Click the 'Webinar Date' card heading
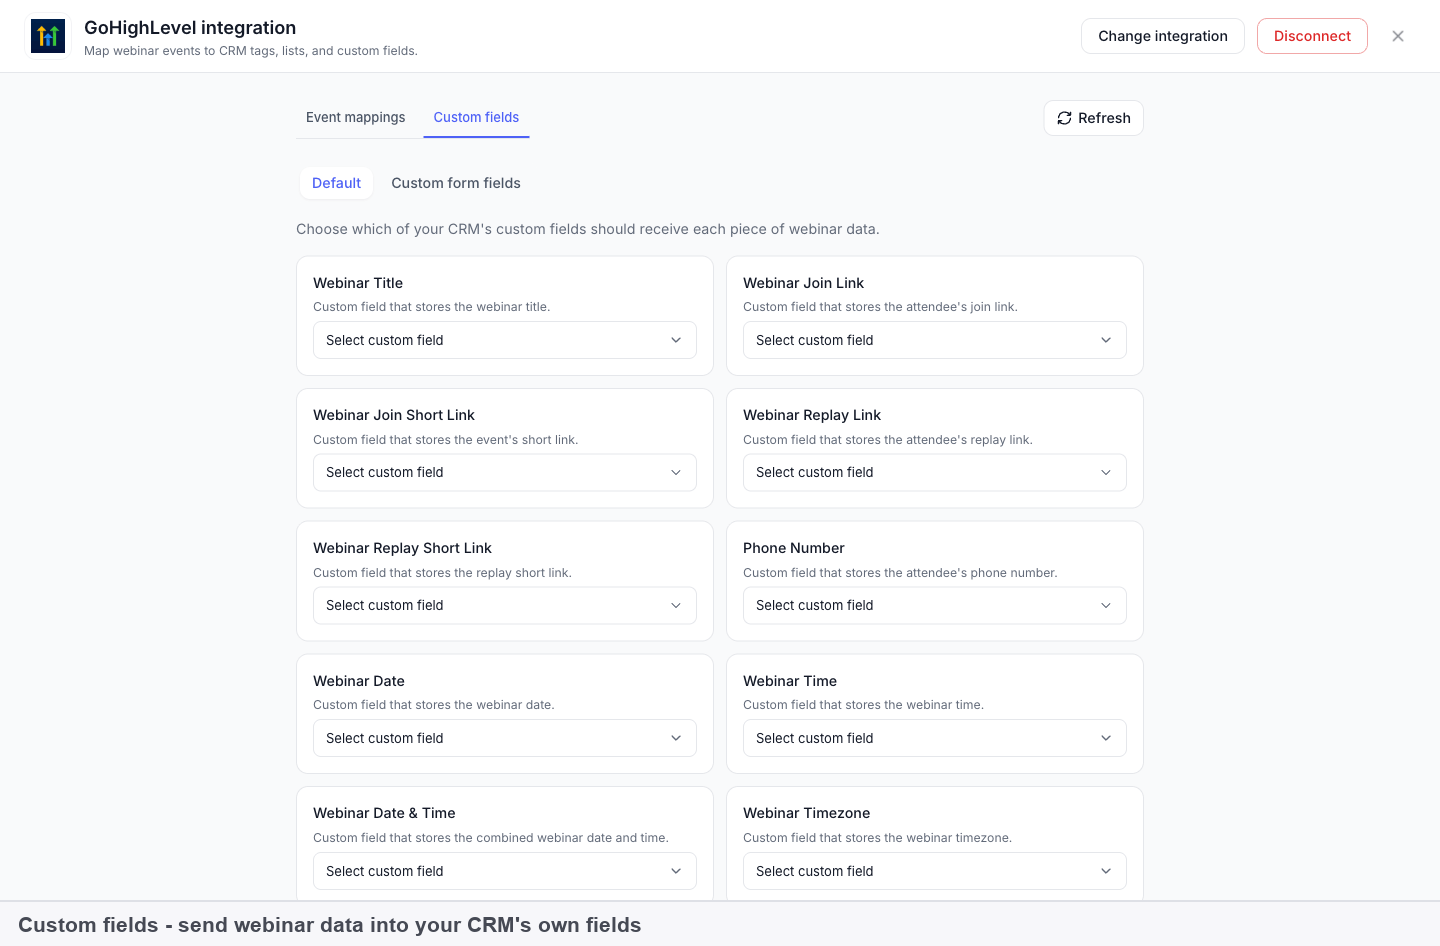 tap(359, 681)
